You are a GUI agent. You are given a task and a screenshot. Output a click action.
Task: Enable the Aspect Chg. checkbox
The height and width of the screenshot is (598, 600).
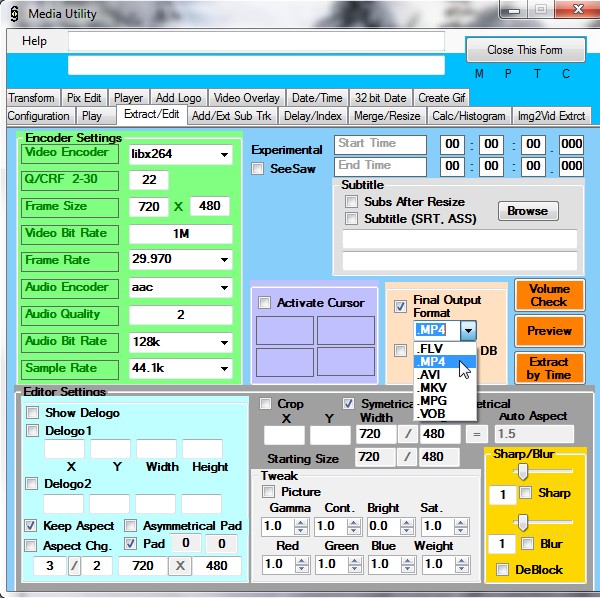click(x=31, y=545)
